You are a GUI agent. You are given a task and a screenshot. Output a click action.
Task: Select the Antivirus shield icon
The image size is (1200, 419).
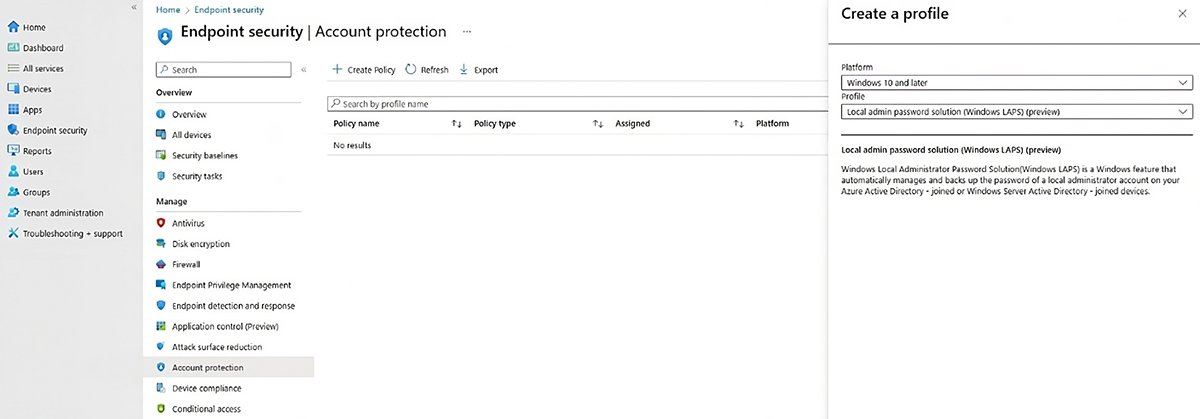160,223
